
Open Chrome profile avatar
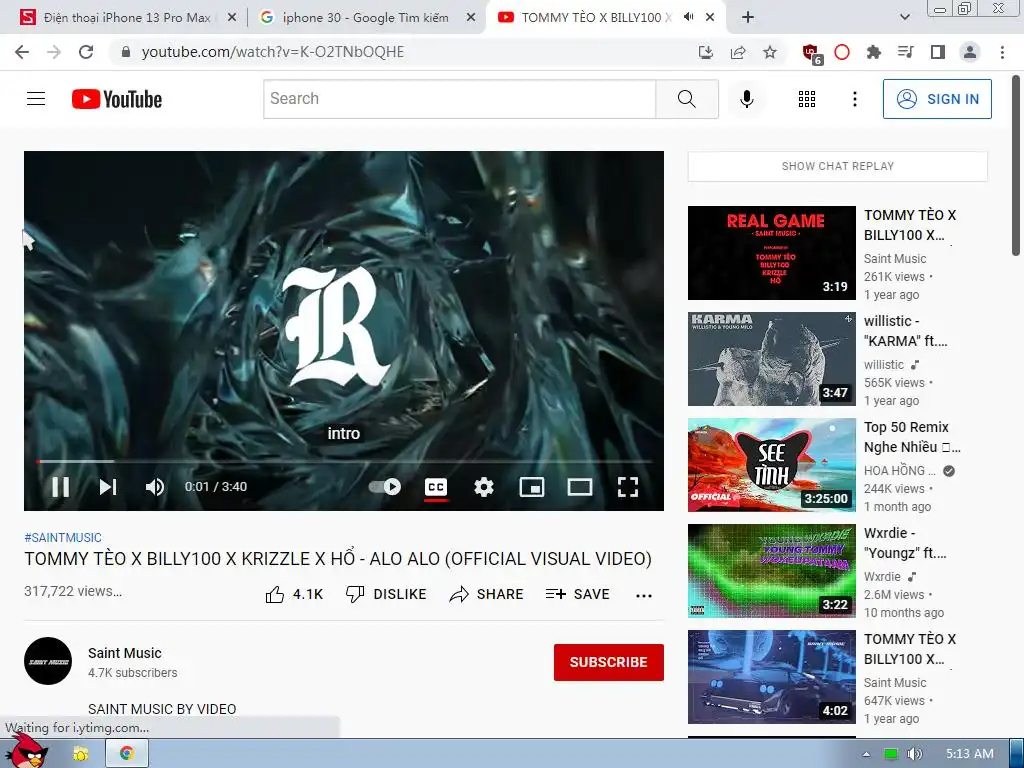pyautogui.click(x=970, y=52)
